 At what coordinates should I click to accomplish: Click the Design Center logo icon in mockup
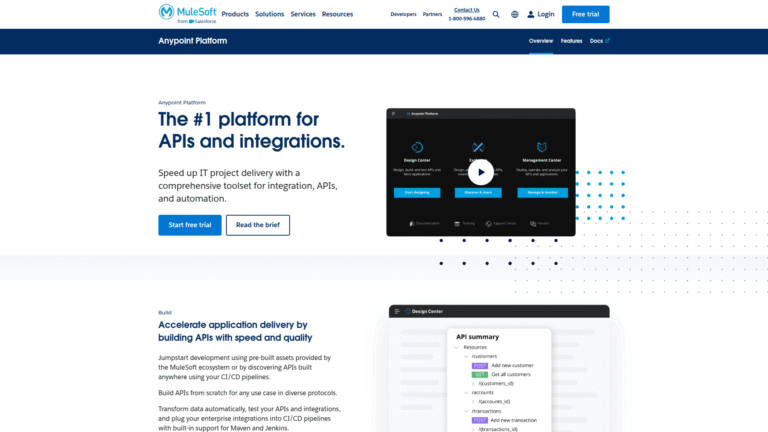(x=408, y=311)
